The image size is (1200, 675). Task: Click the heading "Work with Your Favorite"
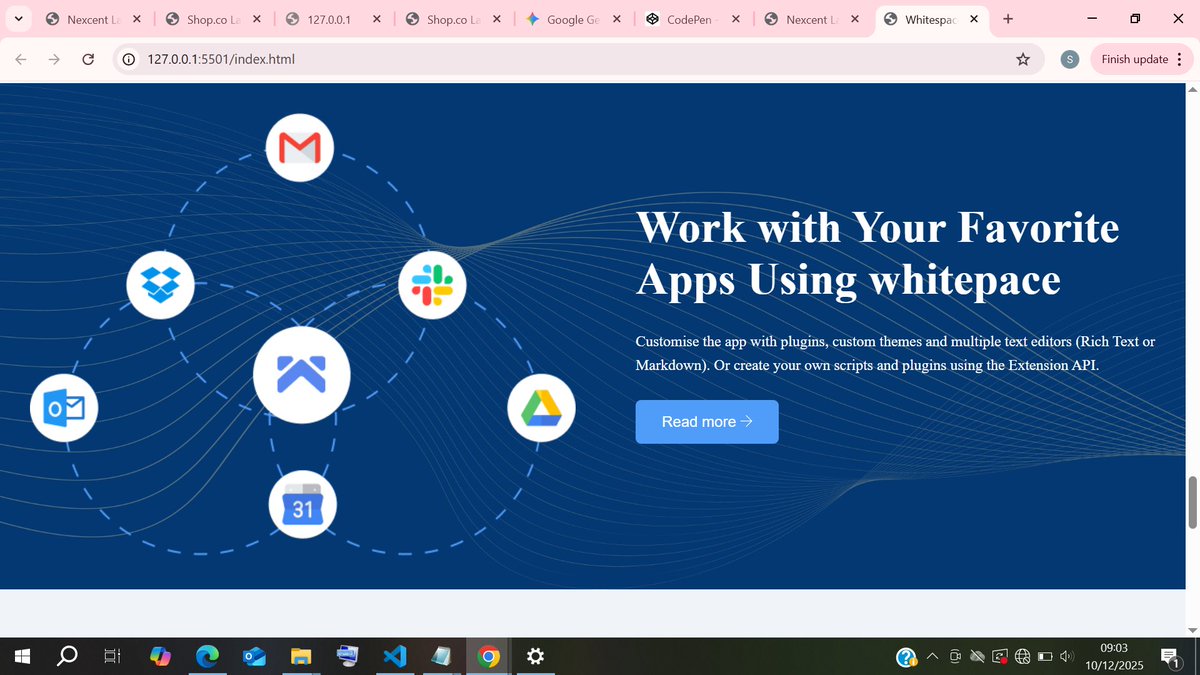[x=877, y=227]
